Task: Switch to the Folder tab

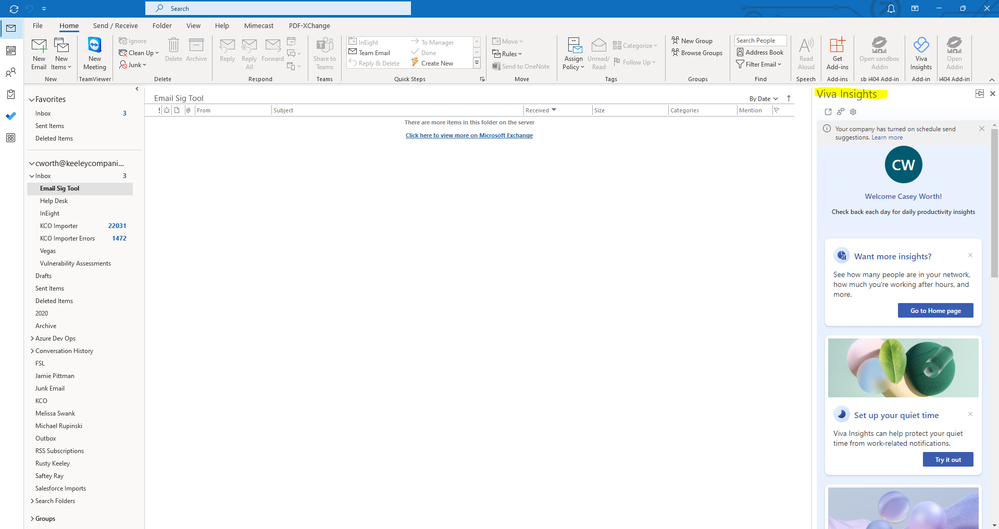Action: click(162, 25)
